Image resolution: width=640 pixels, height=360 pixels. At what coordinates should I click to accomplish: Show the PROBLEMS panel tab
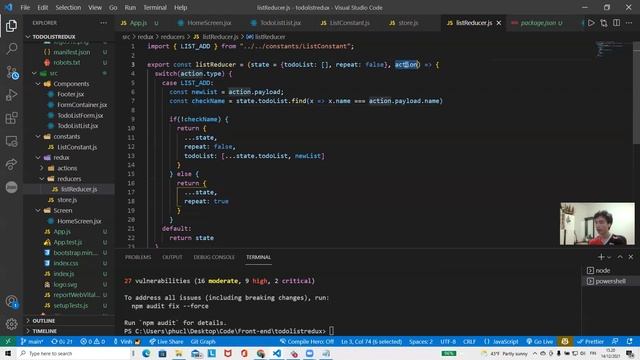click(138, 257)
